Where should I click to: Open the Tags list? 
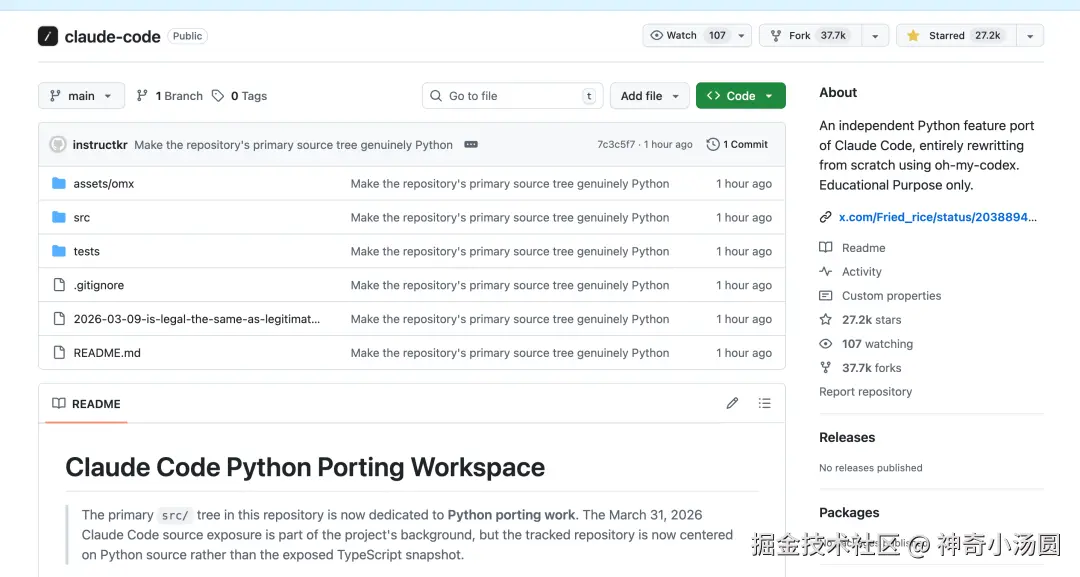coord(240,96)
